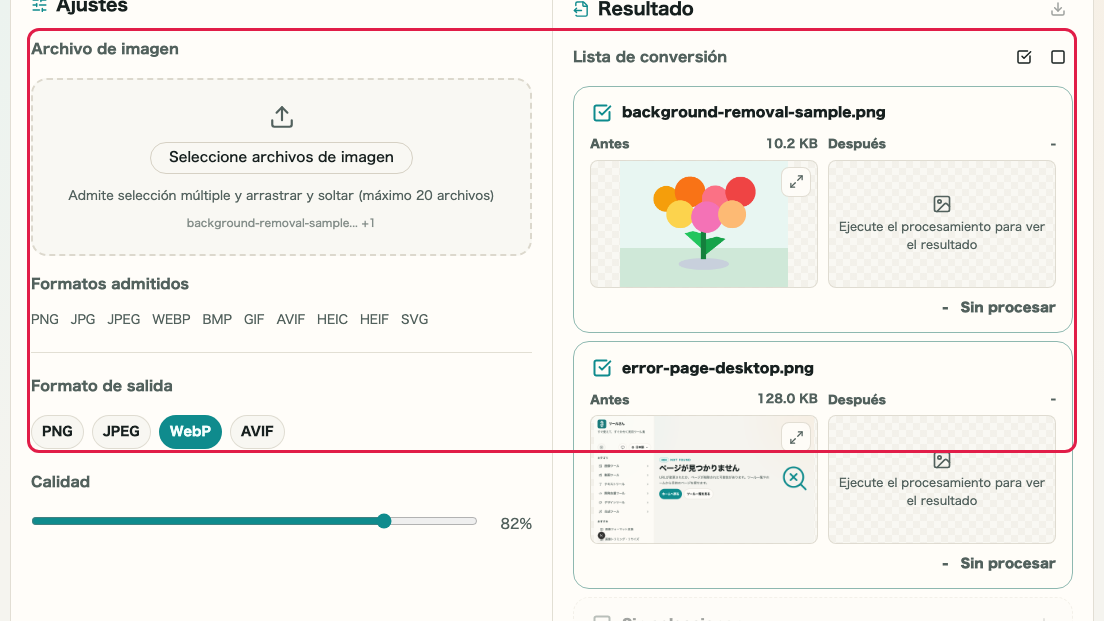
Task: Click the deselect-all empty square icon
Action: tap(1058, 57)
